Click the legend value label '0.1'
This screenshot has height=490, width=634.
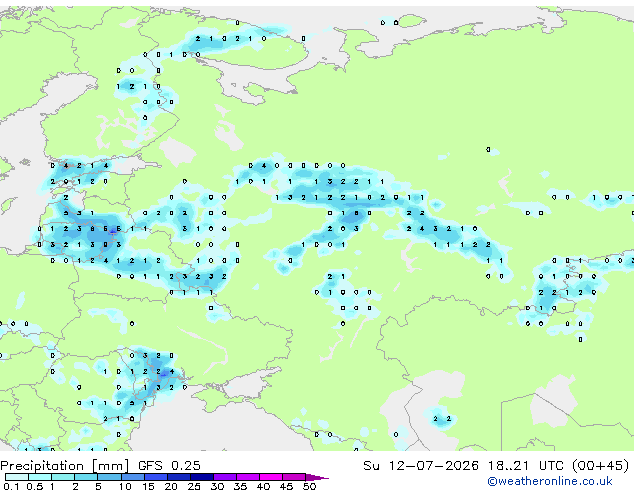(11, 486)
